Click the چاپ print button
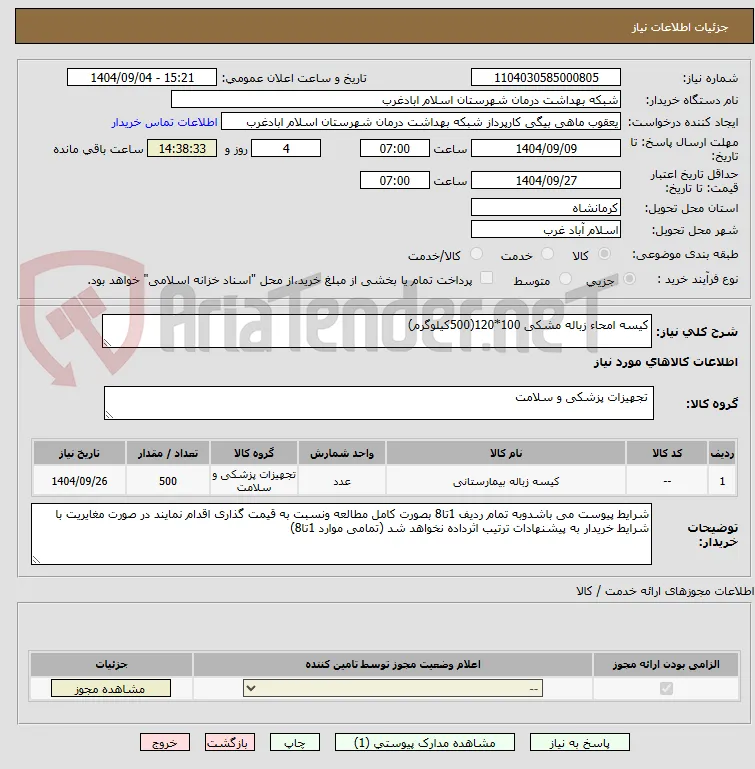This screenshot has width=755, height=769. pyautogui.click(x=295, y=743)
